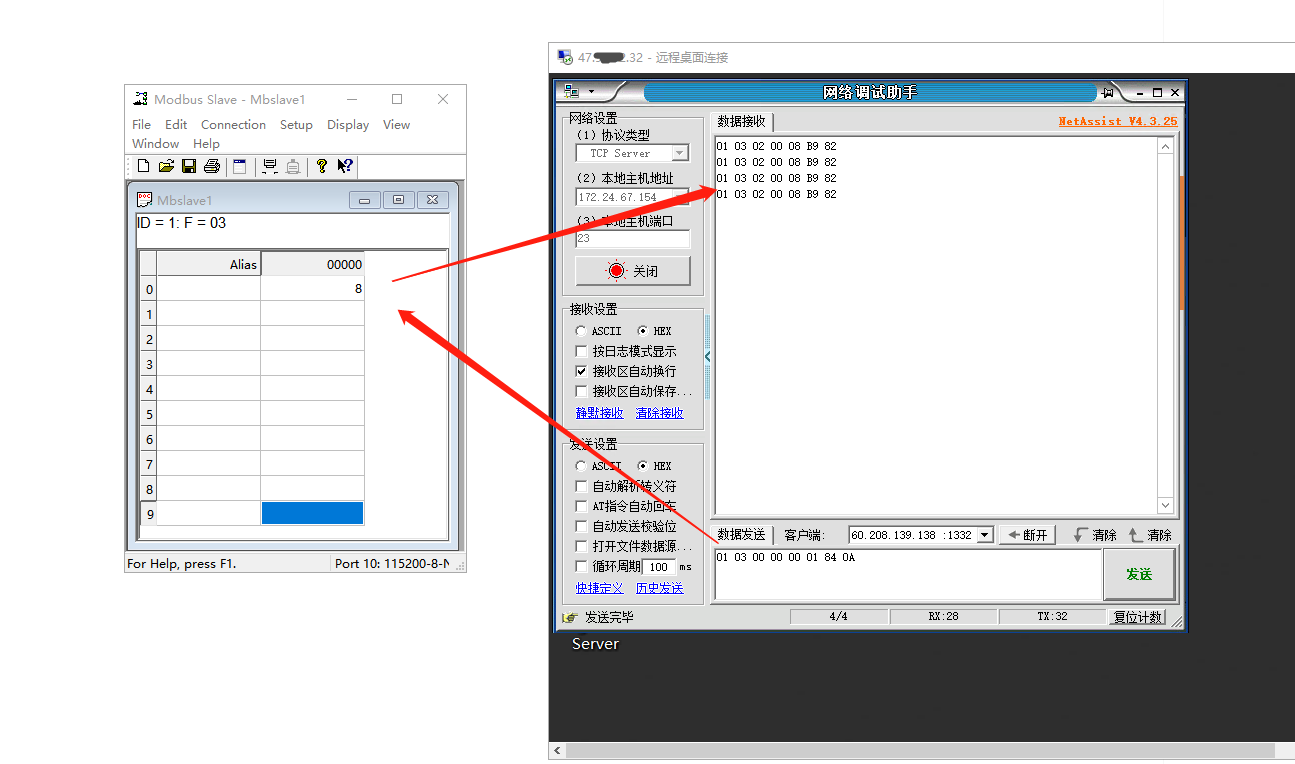This screenshot has width=1295, height=764.
Task: Open the 协议类型 TCP Server dropdown
Action: pos(680,153)
